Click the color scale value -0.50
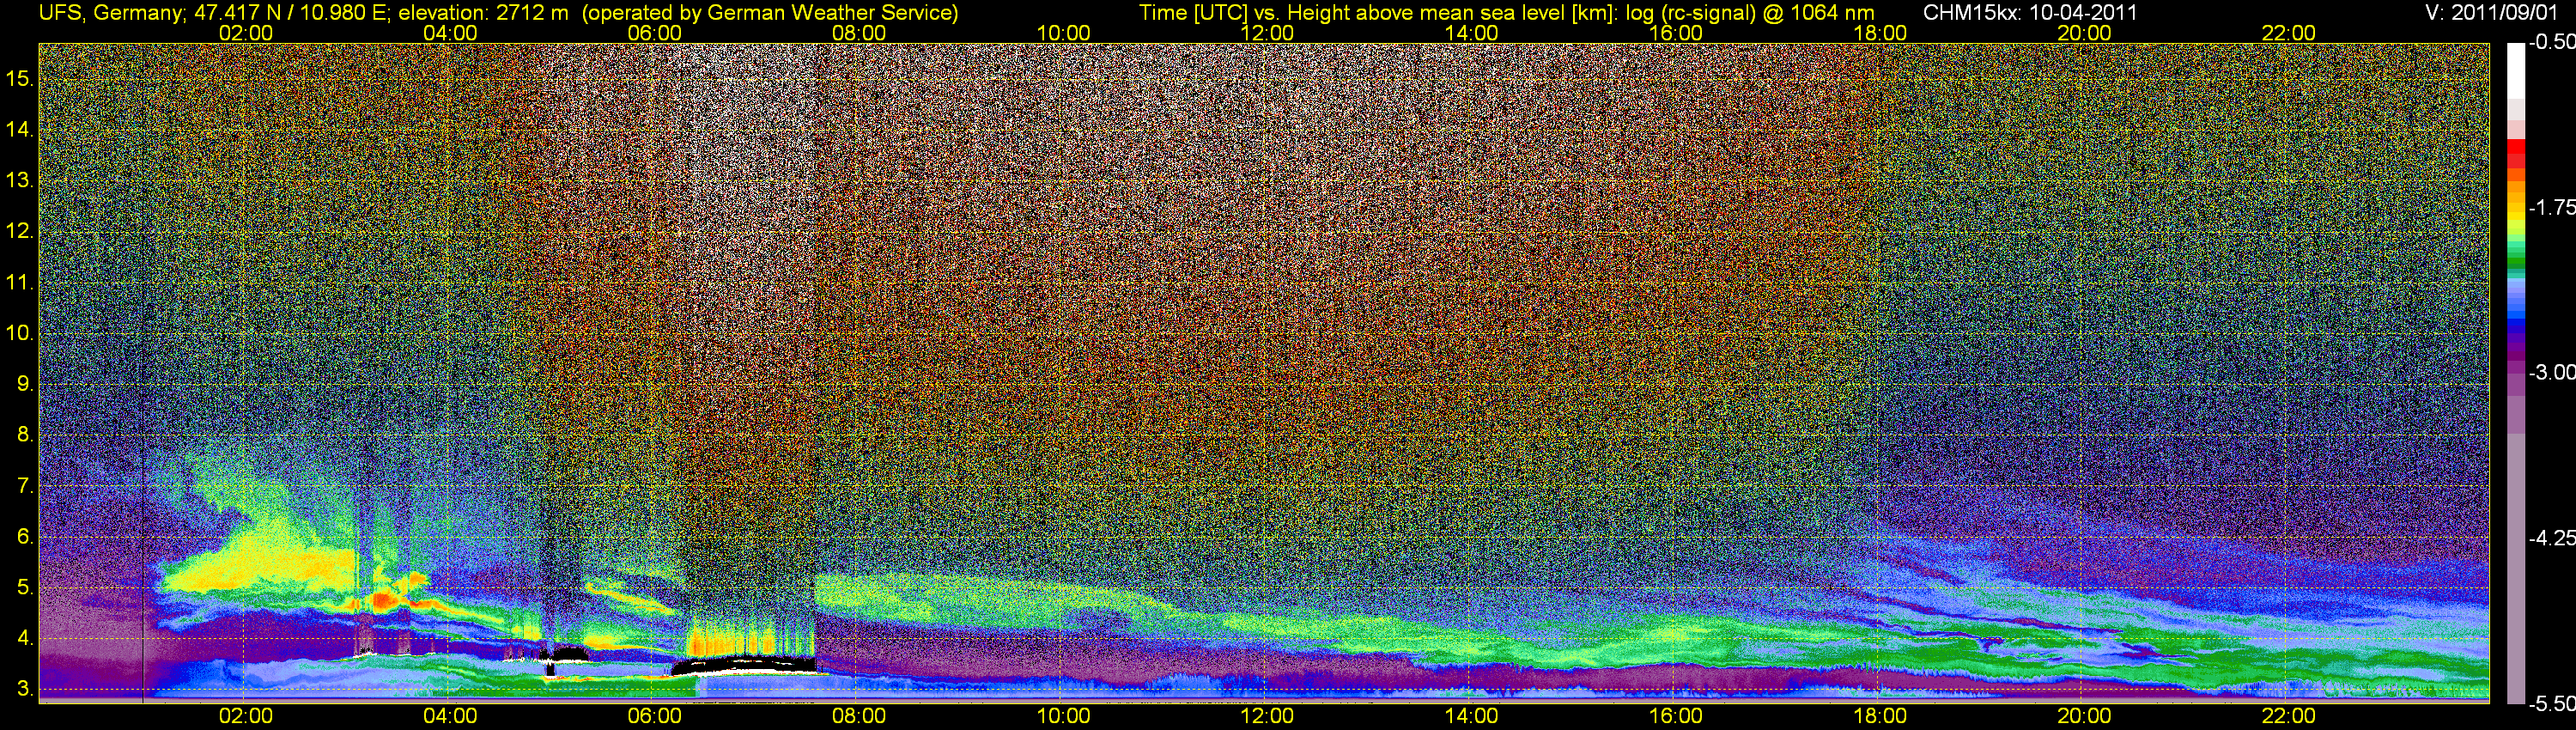The height and width of the screenshot is (730, 2576). [2551, 42]
